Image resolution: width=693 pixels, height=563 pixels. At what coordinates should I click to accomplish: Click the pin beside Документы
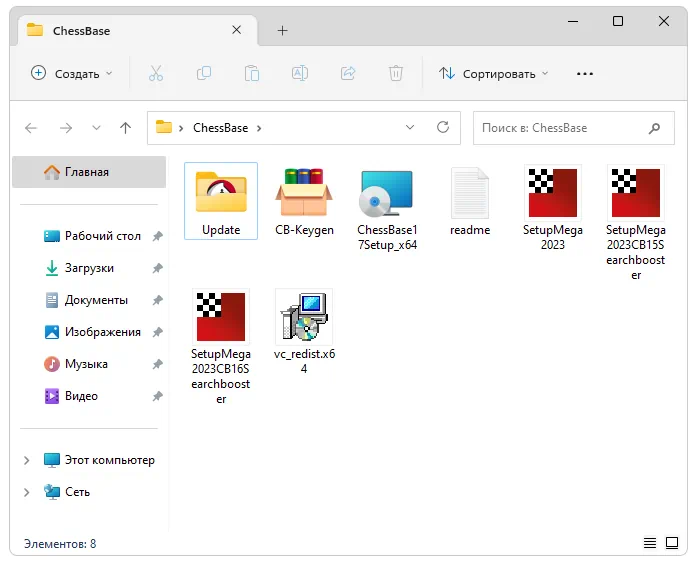click(x=157, y=300)
